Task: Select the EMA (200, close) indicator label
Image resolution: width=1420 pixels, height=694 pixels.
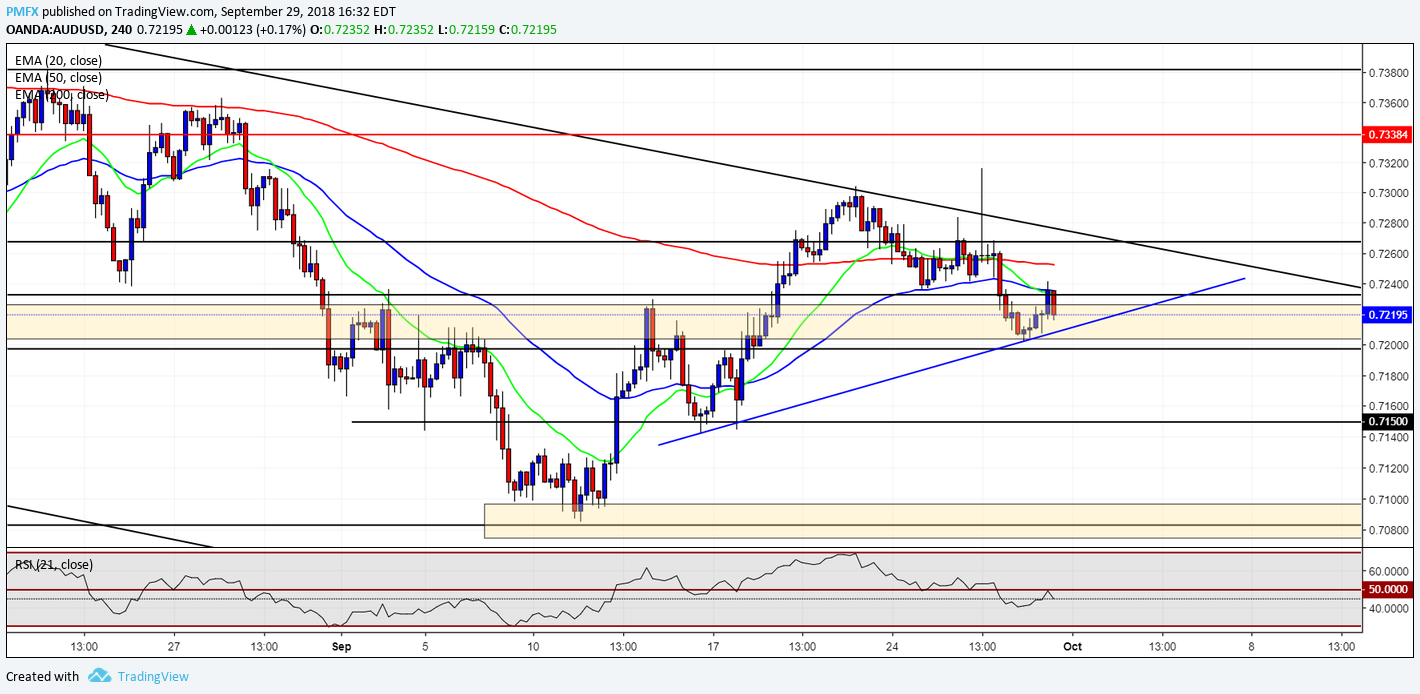Action: [61, 94]
